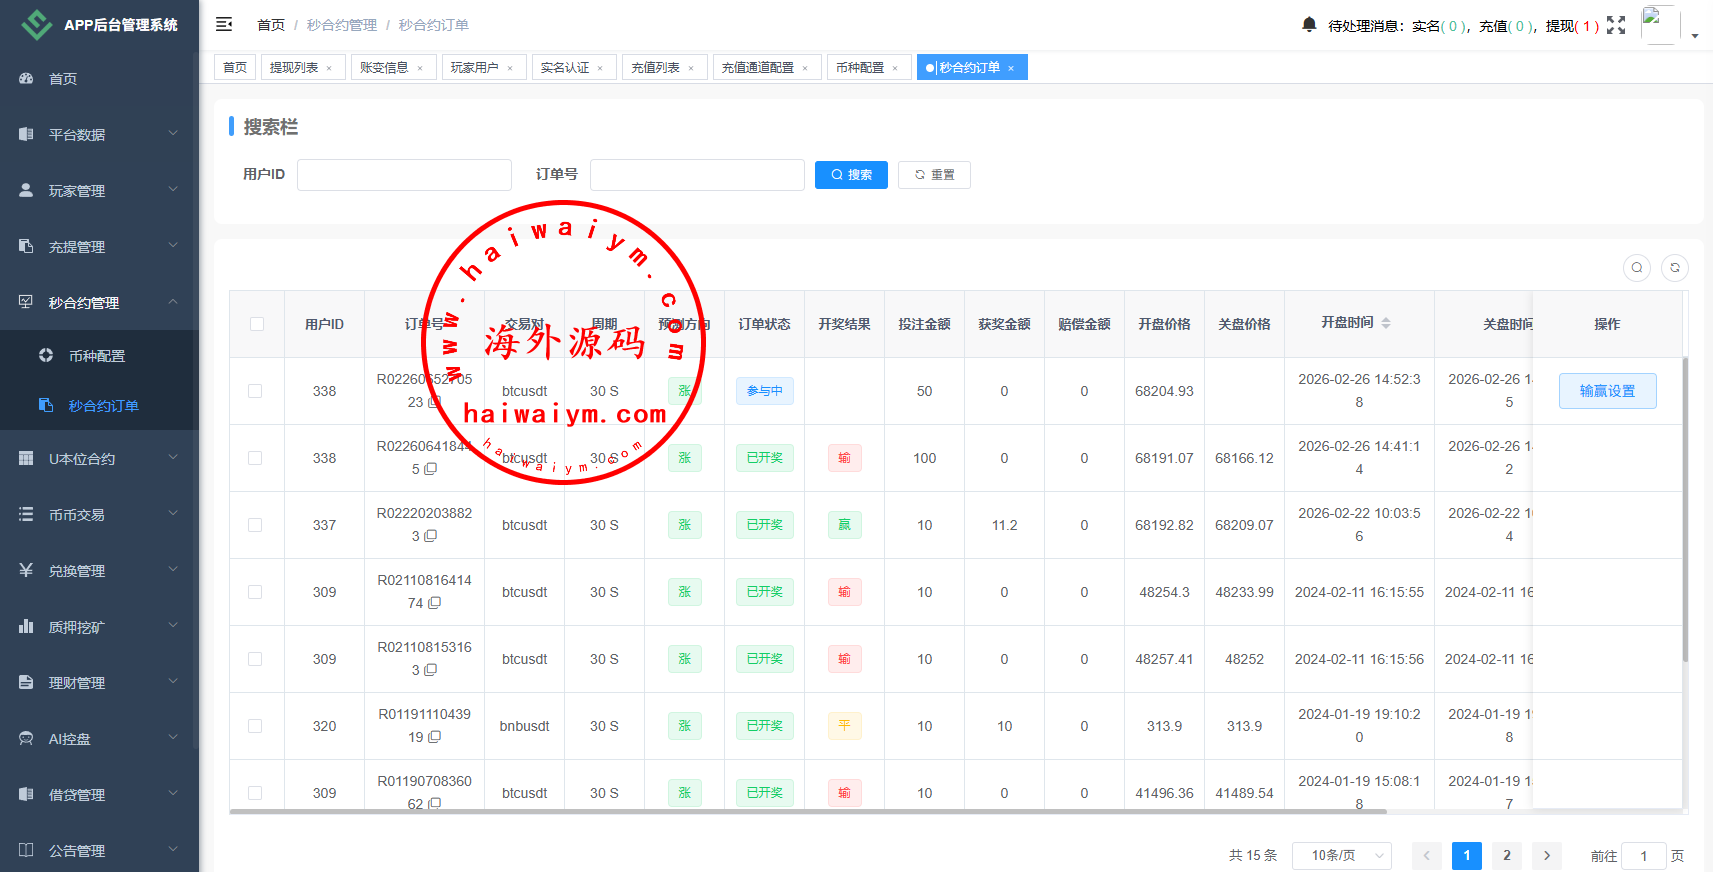Screen dimensions: 1713x872
Task: Click the blue 搜索 button
Action: tap(851, 175)
